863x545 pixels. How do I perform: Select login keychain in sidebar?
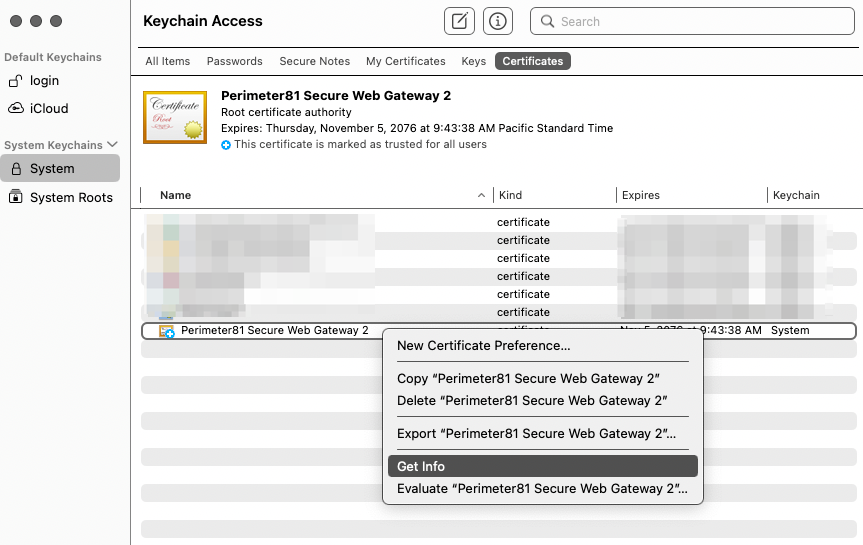pyautogui.click(x=60, y=81)
